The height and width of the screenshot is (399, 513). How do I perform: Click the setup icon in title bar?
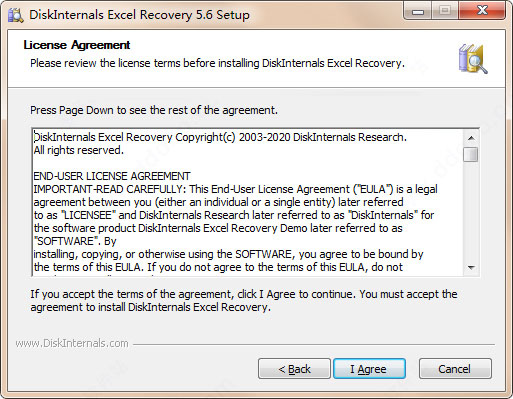(15, 15)
